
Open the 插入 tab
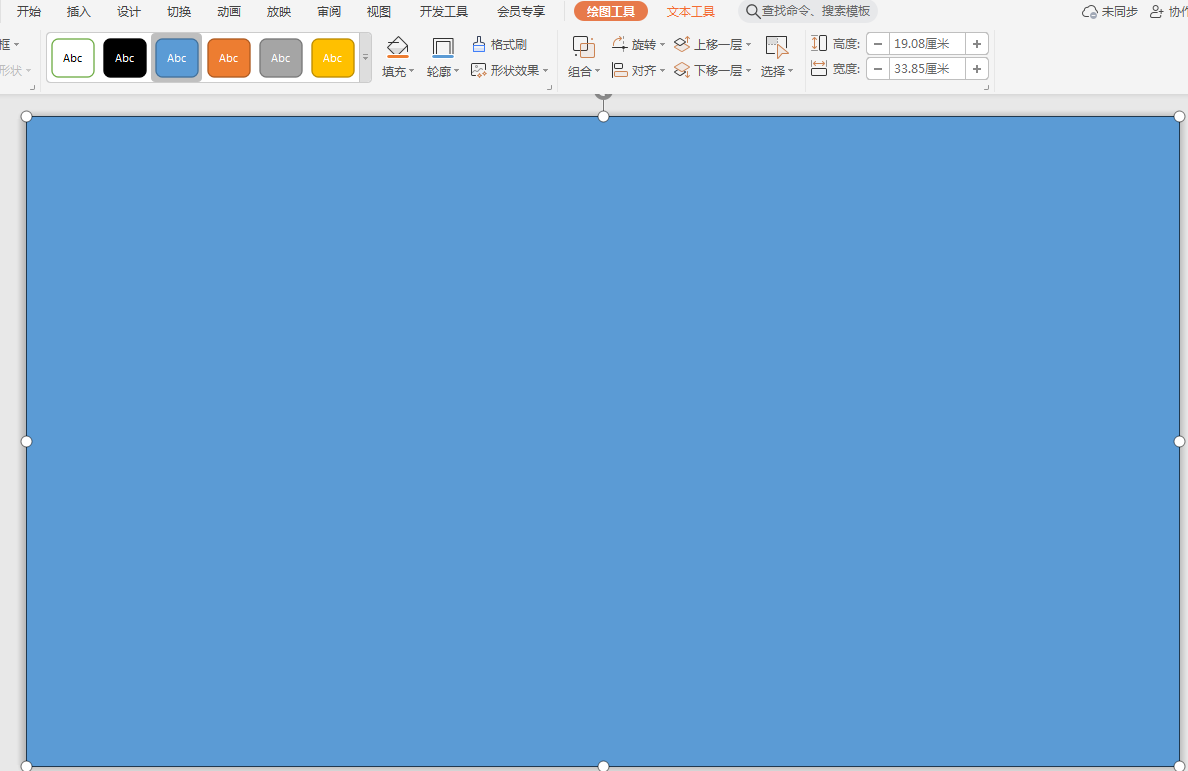point(79,11)
